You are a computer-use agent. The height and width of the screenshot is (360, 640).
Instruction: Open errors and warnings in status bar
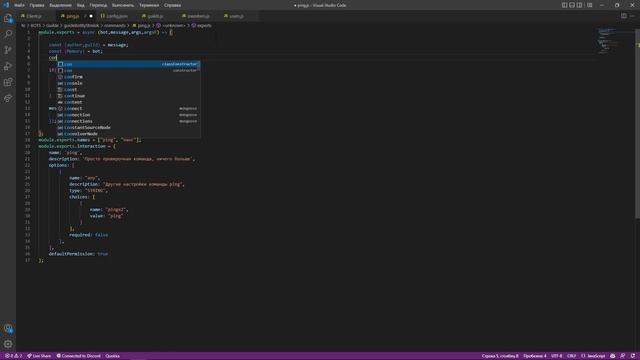[x=13, y=356]
